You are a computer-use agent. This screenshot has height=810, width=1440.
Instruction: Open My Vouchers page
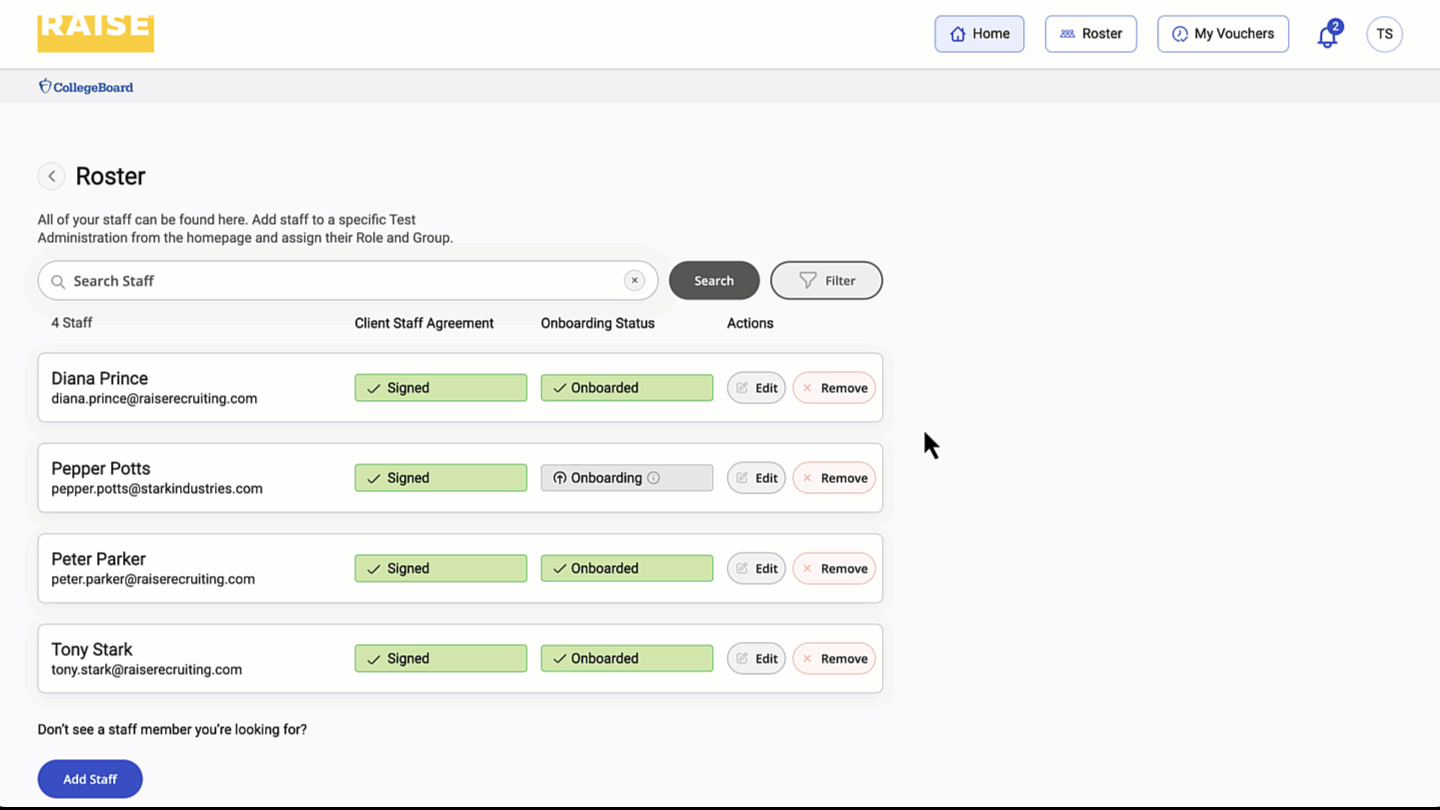tap(1222, 34)
